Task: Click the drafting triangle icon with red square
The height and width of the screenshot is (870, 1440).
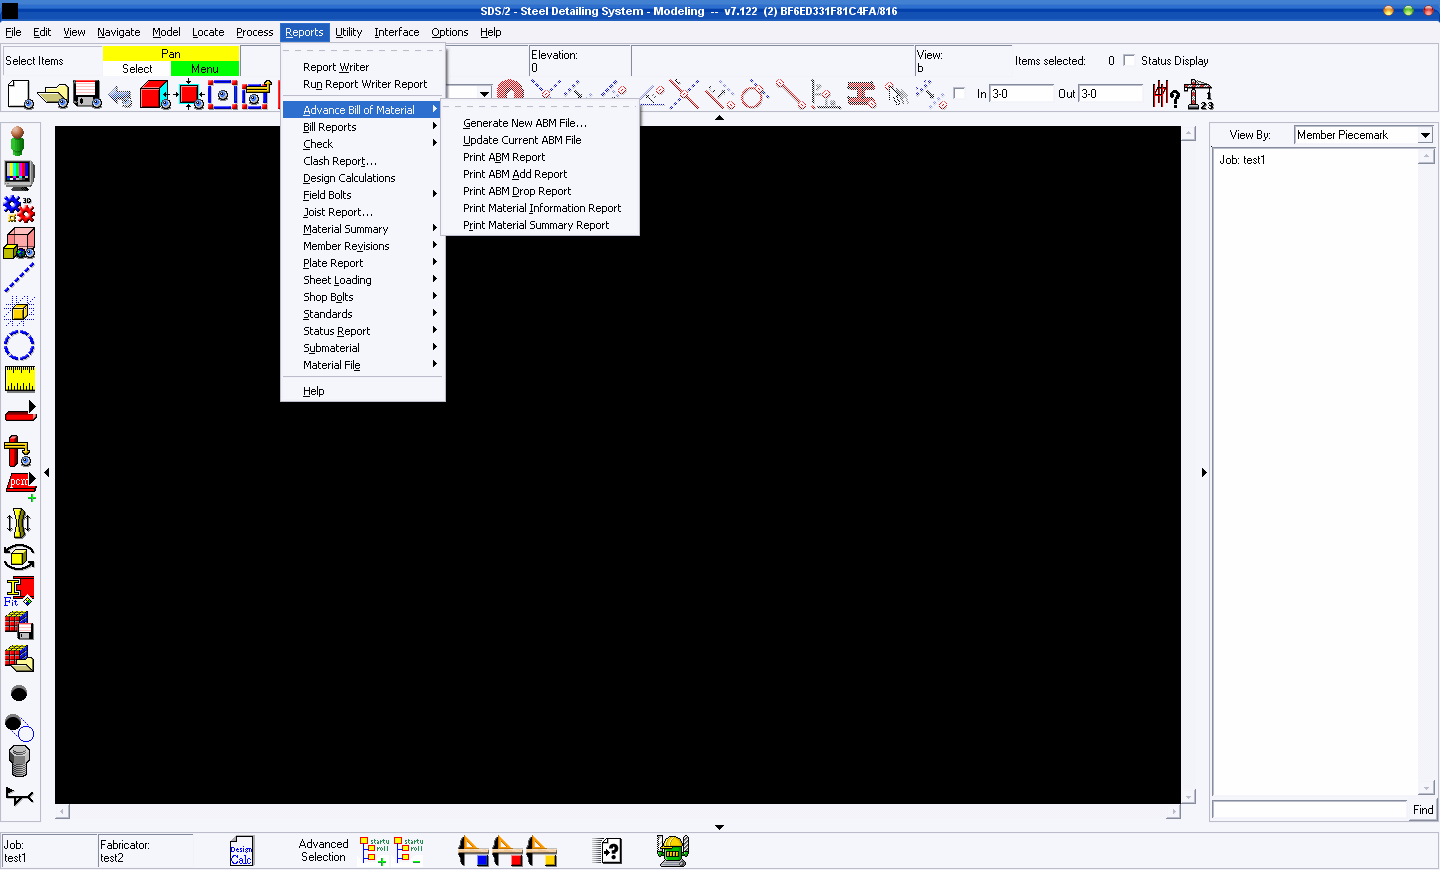Action: pyautogui.click(x=507, y=851)
